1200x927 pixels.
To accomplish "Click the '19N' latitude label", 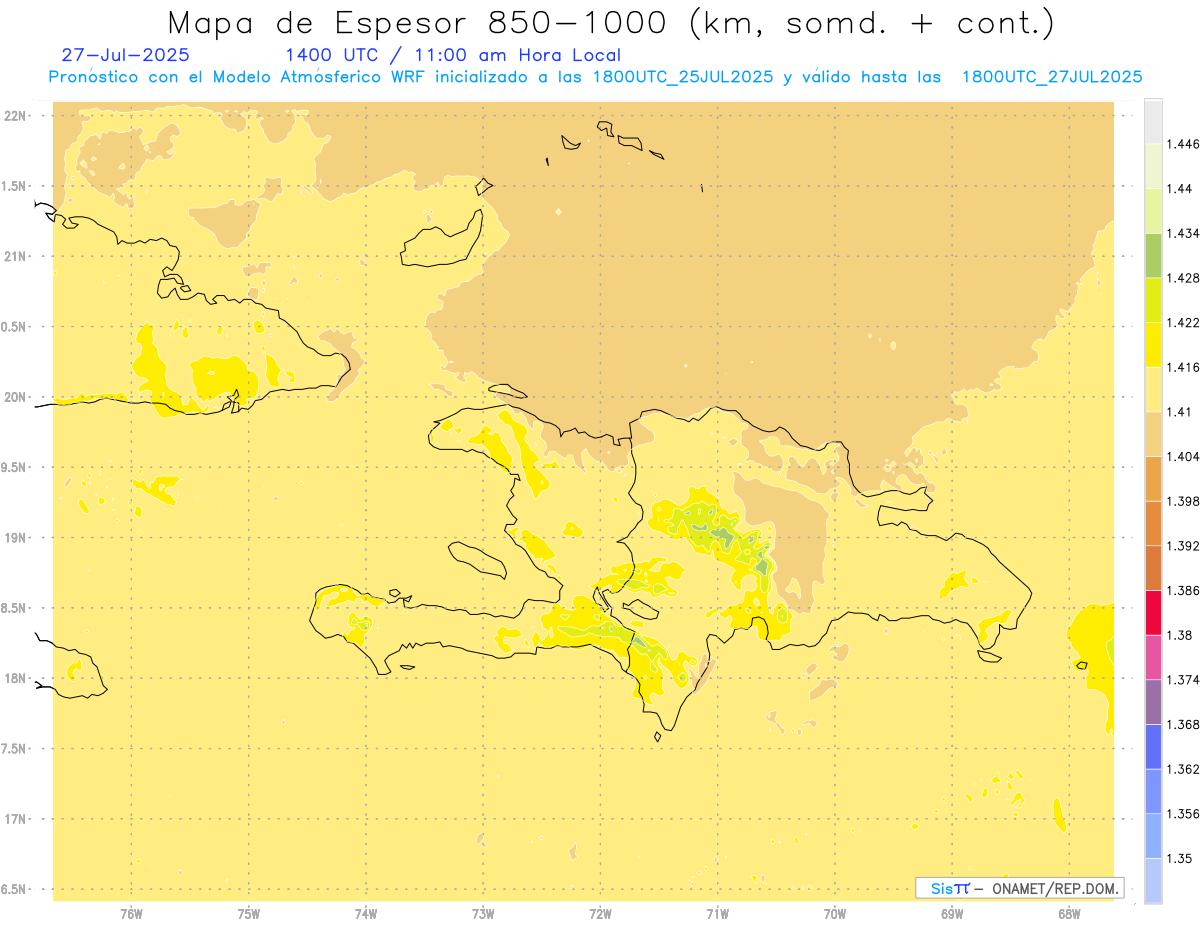I will click(17, 538).
